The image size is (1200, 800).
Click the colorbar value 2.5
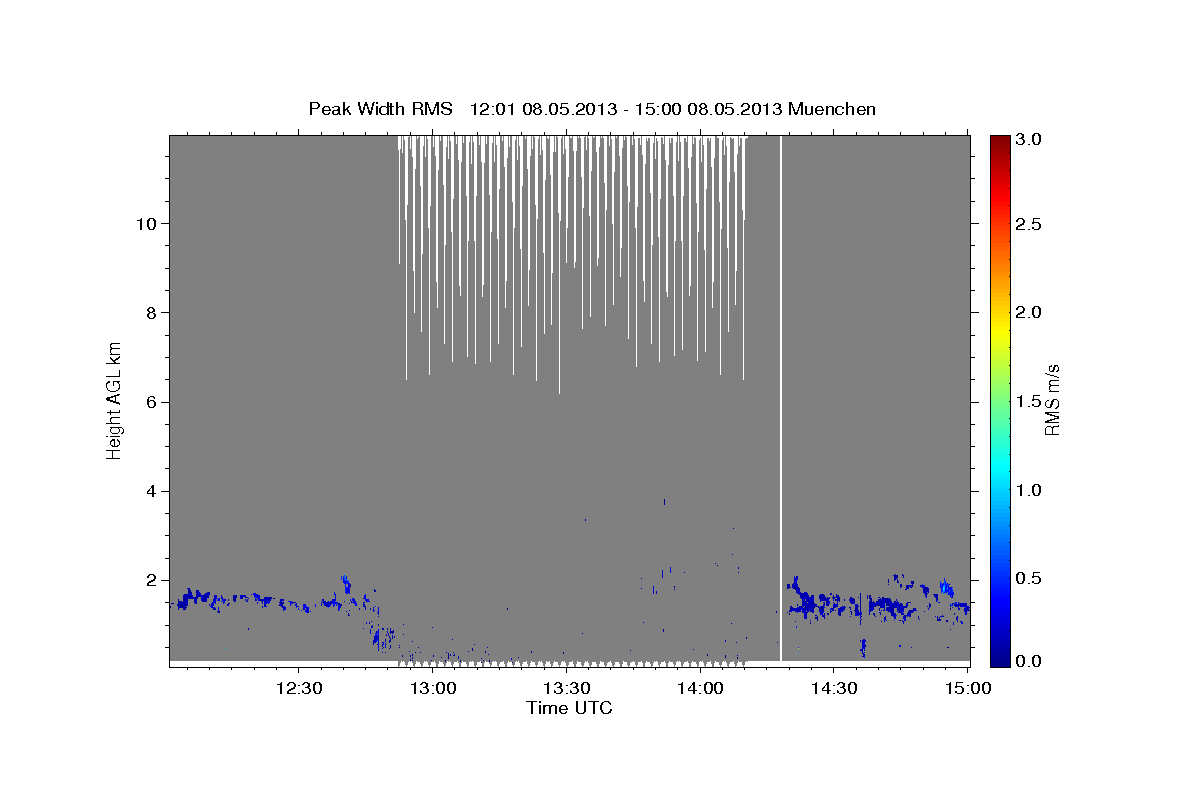coord(1029,224)
